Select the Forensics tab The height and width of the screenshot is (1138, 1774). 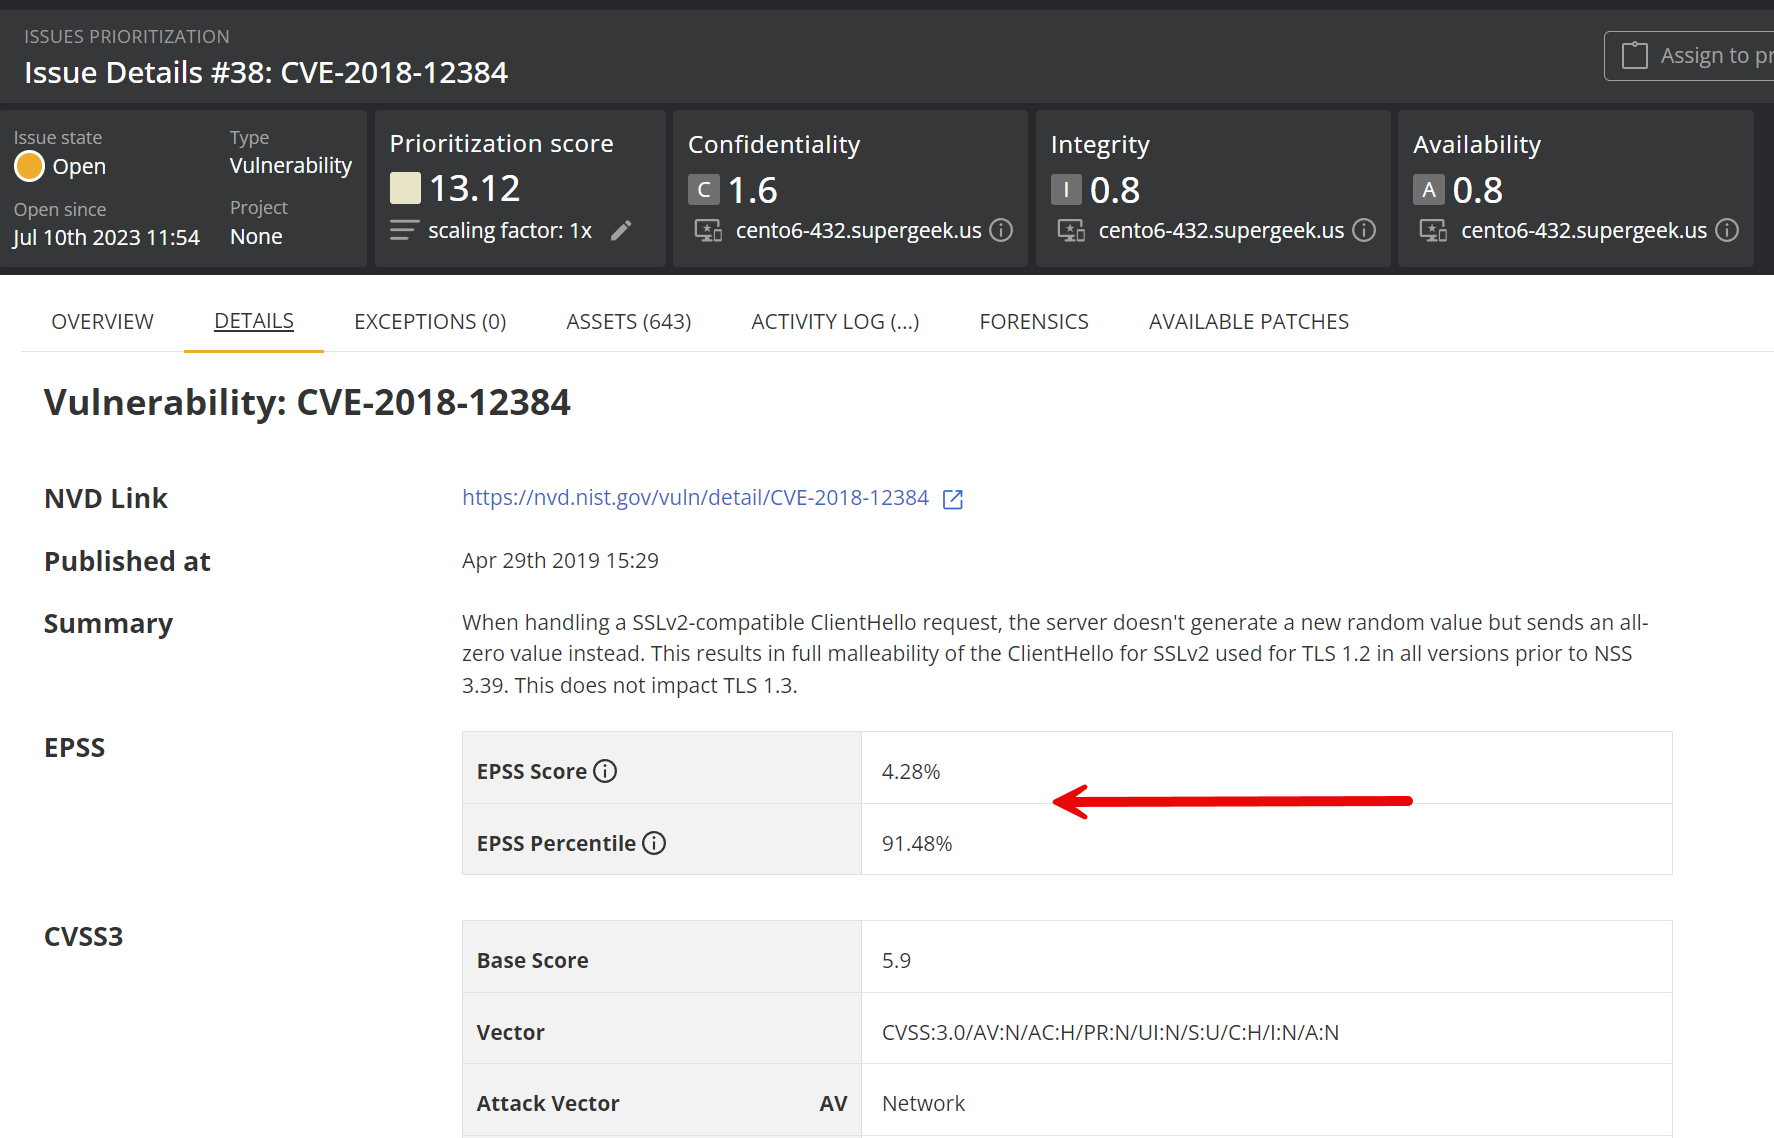1033,322
